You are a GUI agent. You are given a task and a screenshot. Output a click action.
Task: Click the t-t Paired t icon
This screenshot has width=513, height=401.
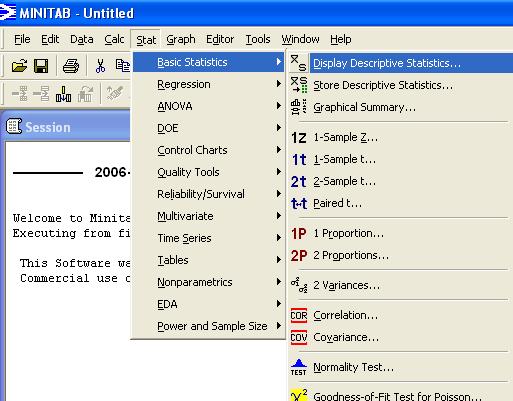tap(299, 203)
